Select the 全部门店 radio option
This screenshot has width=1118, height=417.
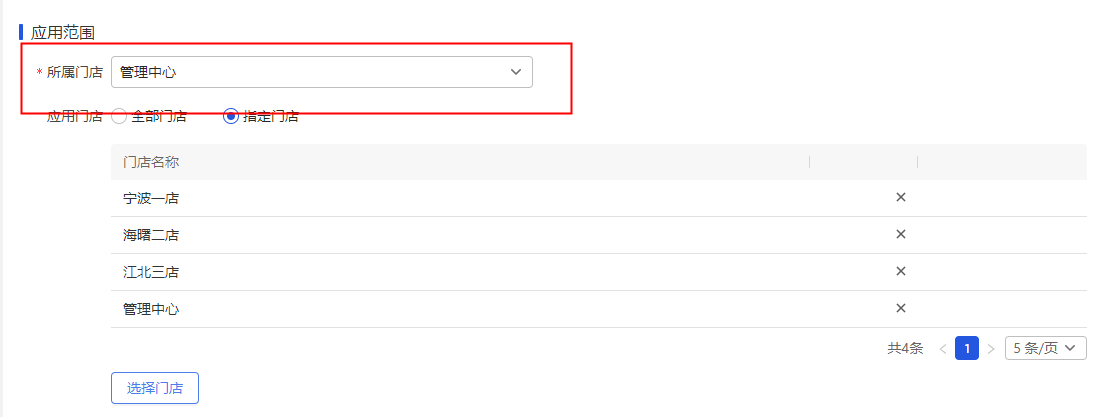click(119, 116)
